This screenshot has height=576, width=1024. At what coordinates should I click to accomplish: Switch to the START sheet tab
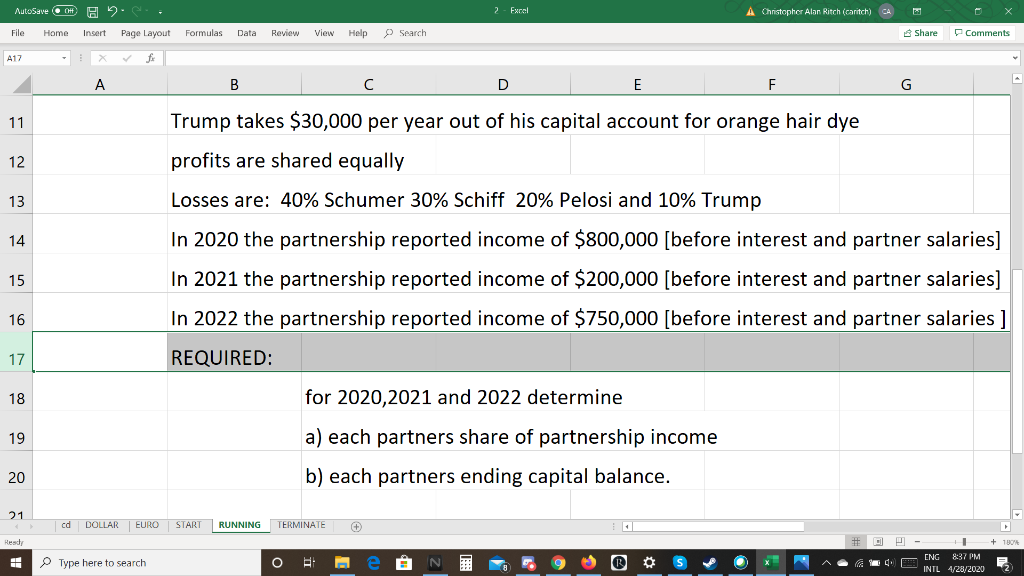189,525
